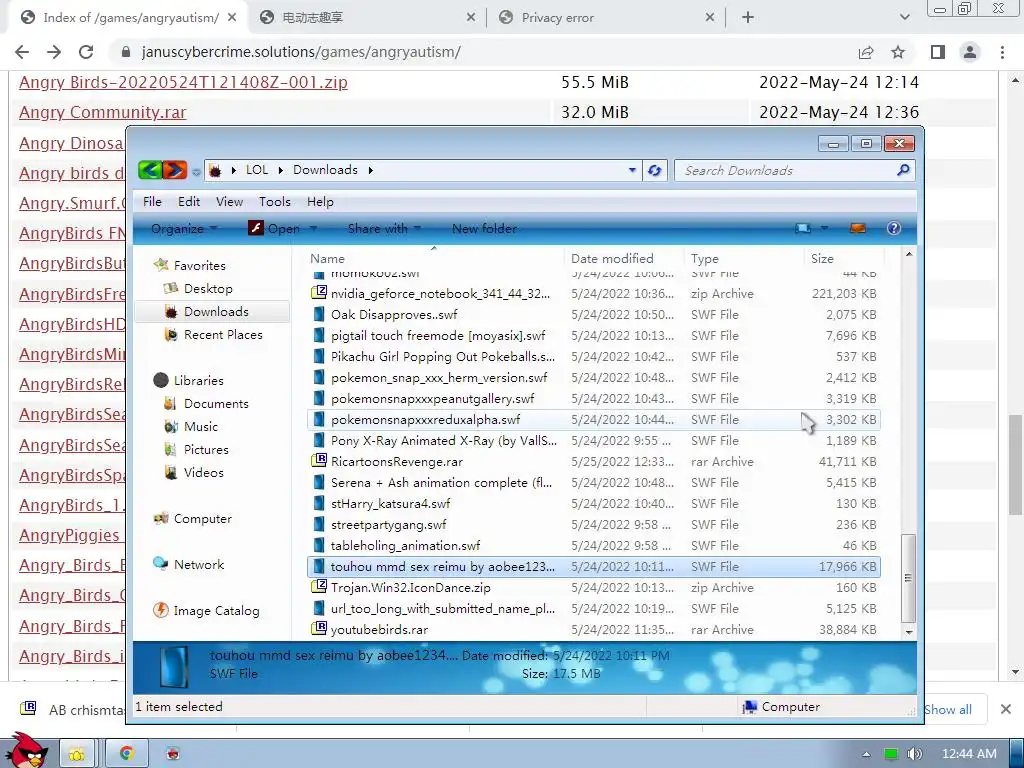Viewport: 1024px width, 768px height.
Task: Go forward with the orange Explorer arrow
Action: click(174, 170)
